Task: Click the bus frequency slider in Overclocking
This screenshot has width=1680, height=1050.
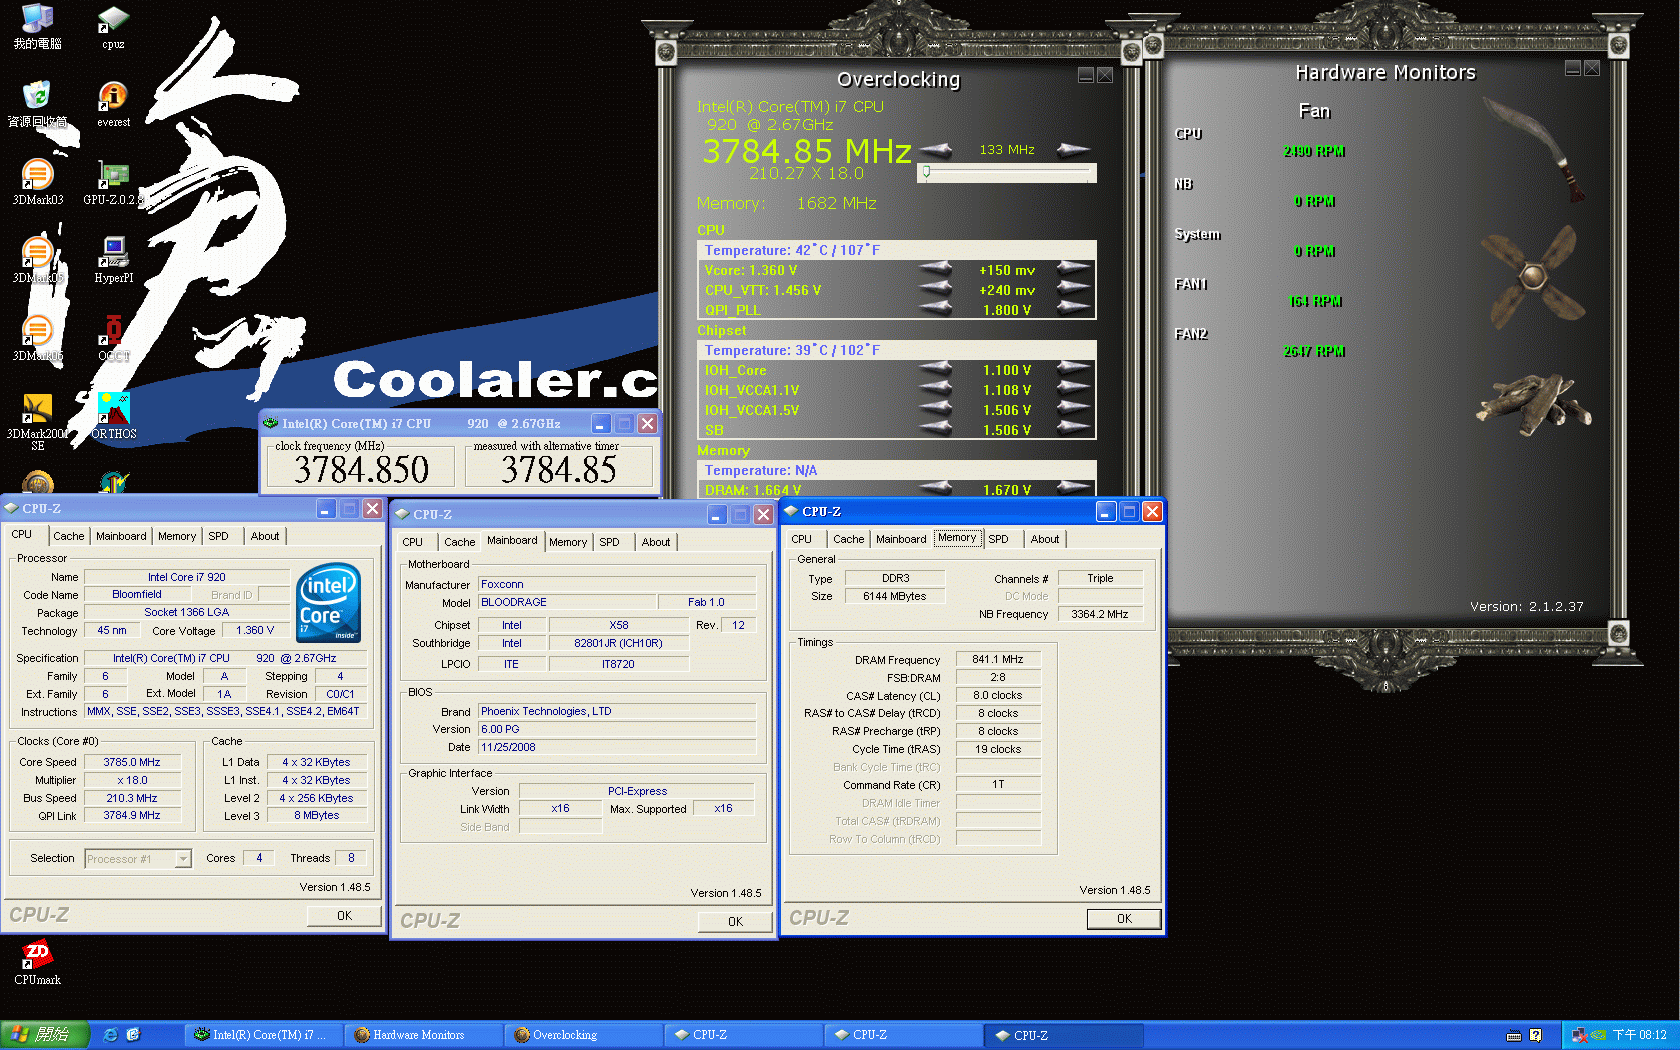Action: (1007, 173)
